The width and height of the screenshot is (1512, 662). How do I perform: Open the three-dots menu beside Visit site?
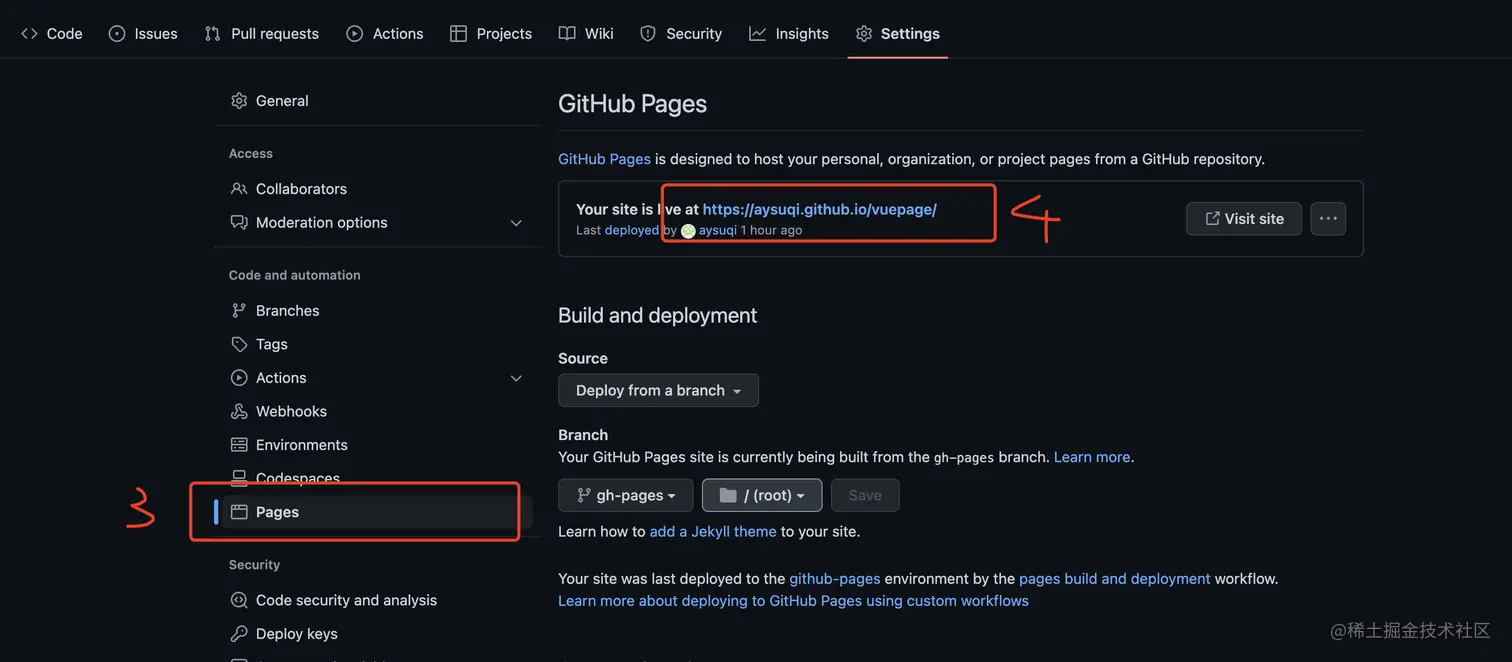[x=1328, y=219]
